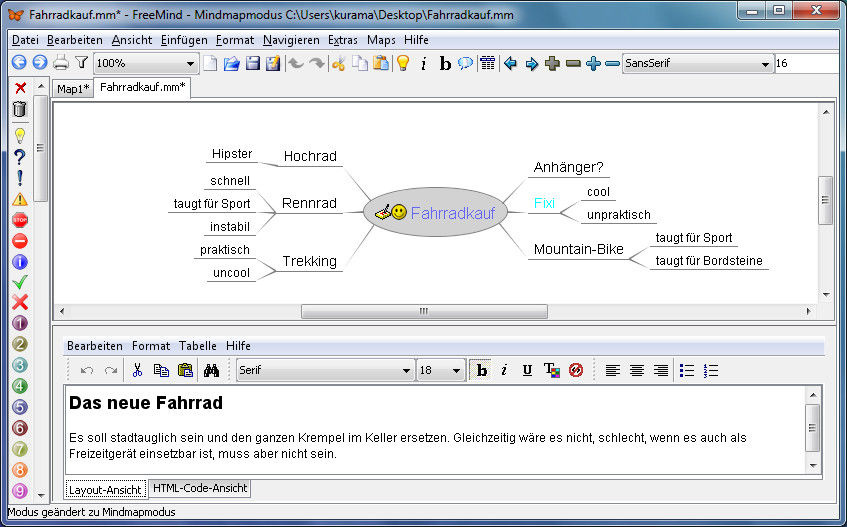Expand the editor font size 18 dropdown
847x527 pixels.
[456, 370]
